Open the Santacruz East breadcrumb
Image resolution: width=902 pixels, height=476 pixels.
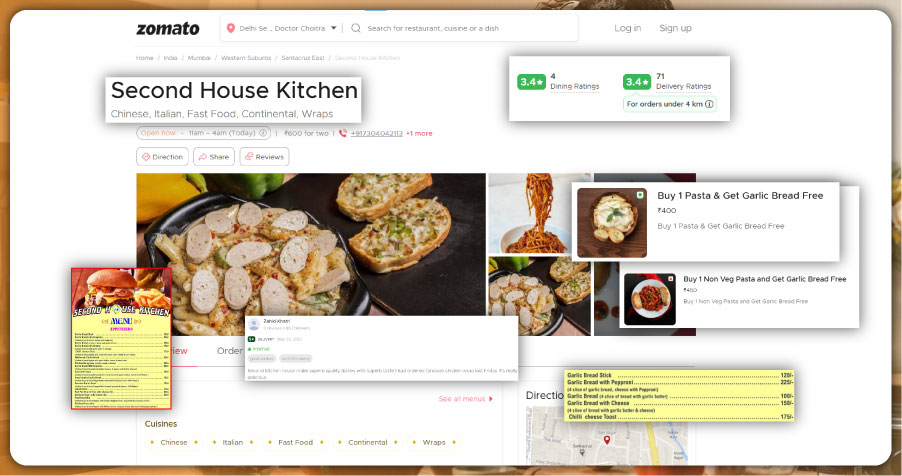click(x=308, y=58)
